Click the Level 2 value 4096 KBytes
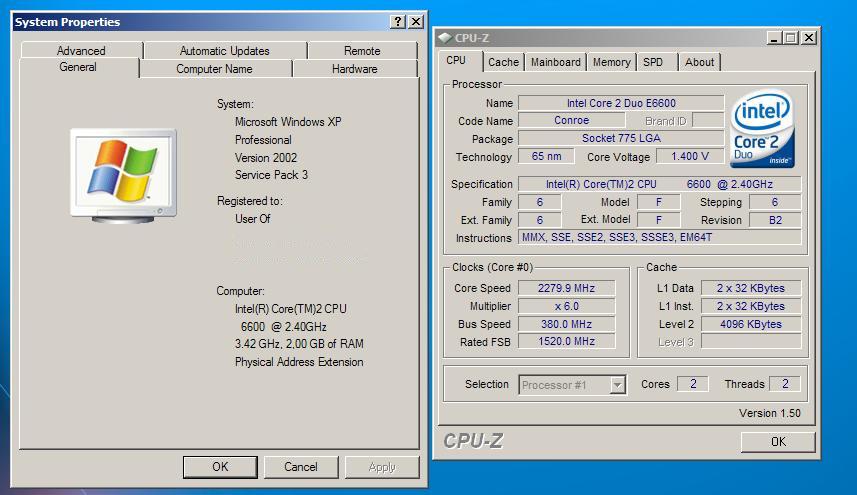This screenshot has height=495, width=857. point(751,324)
